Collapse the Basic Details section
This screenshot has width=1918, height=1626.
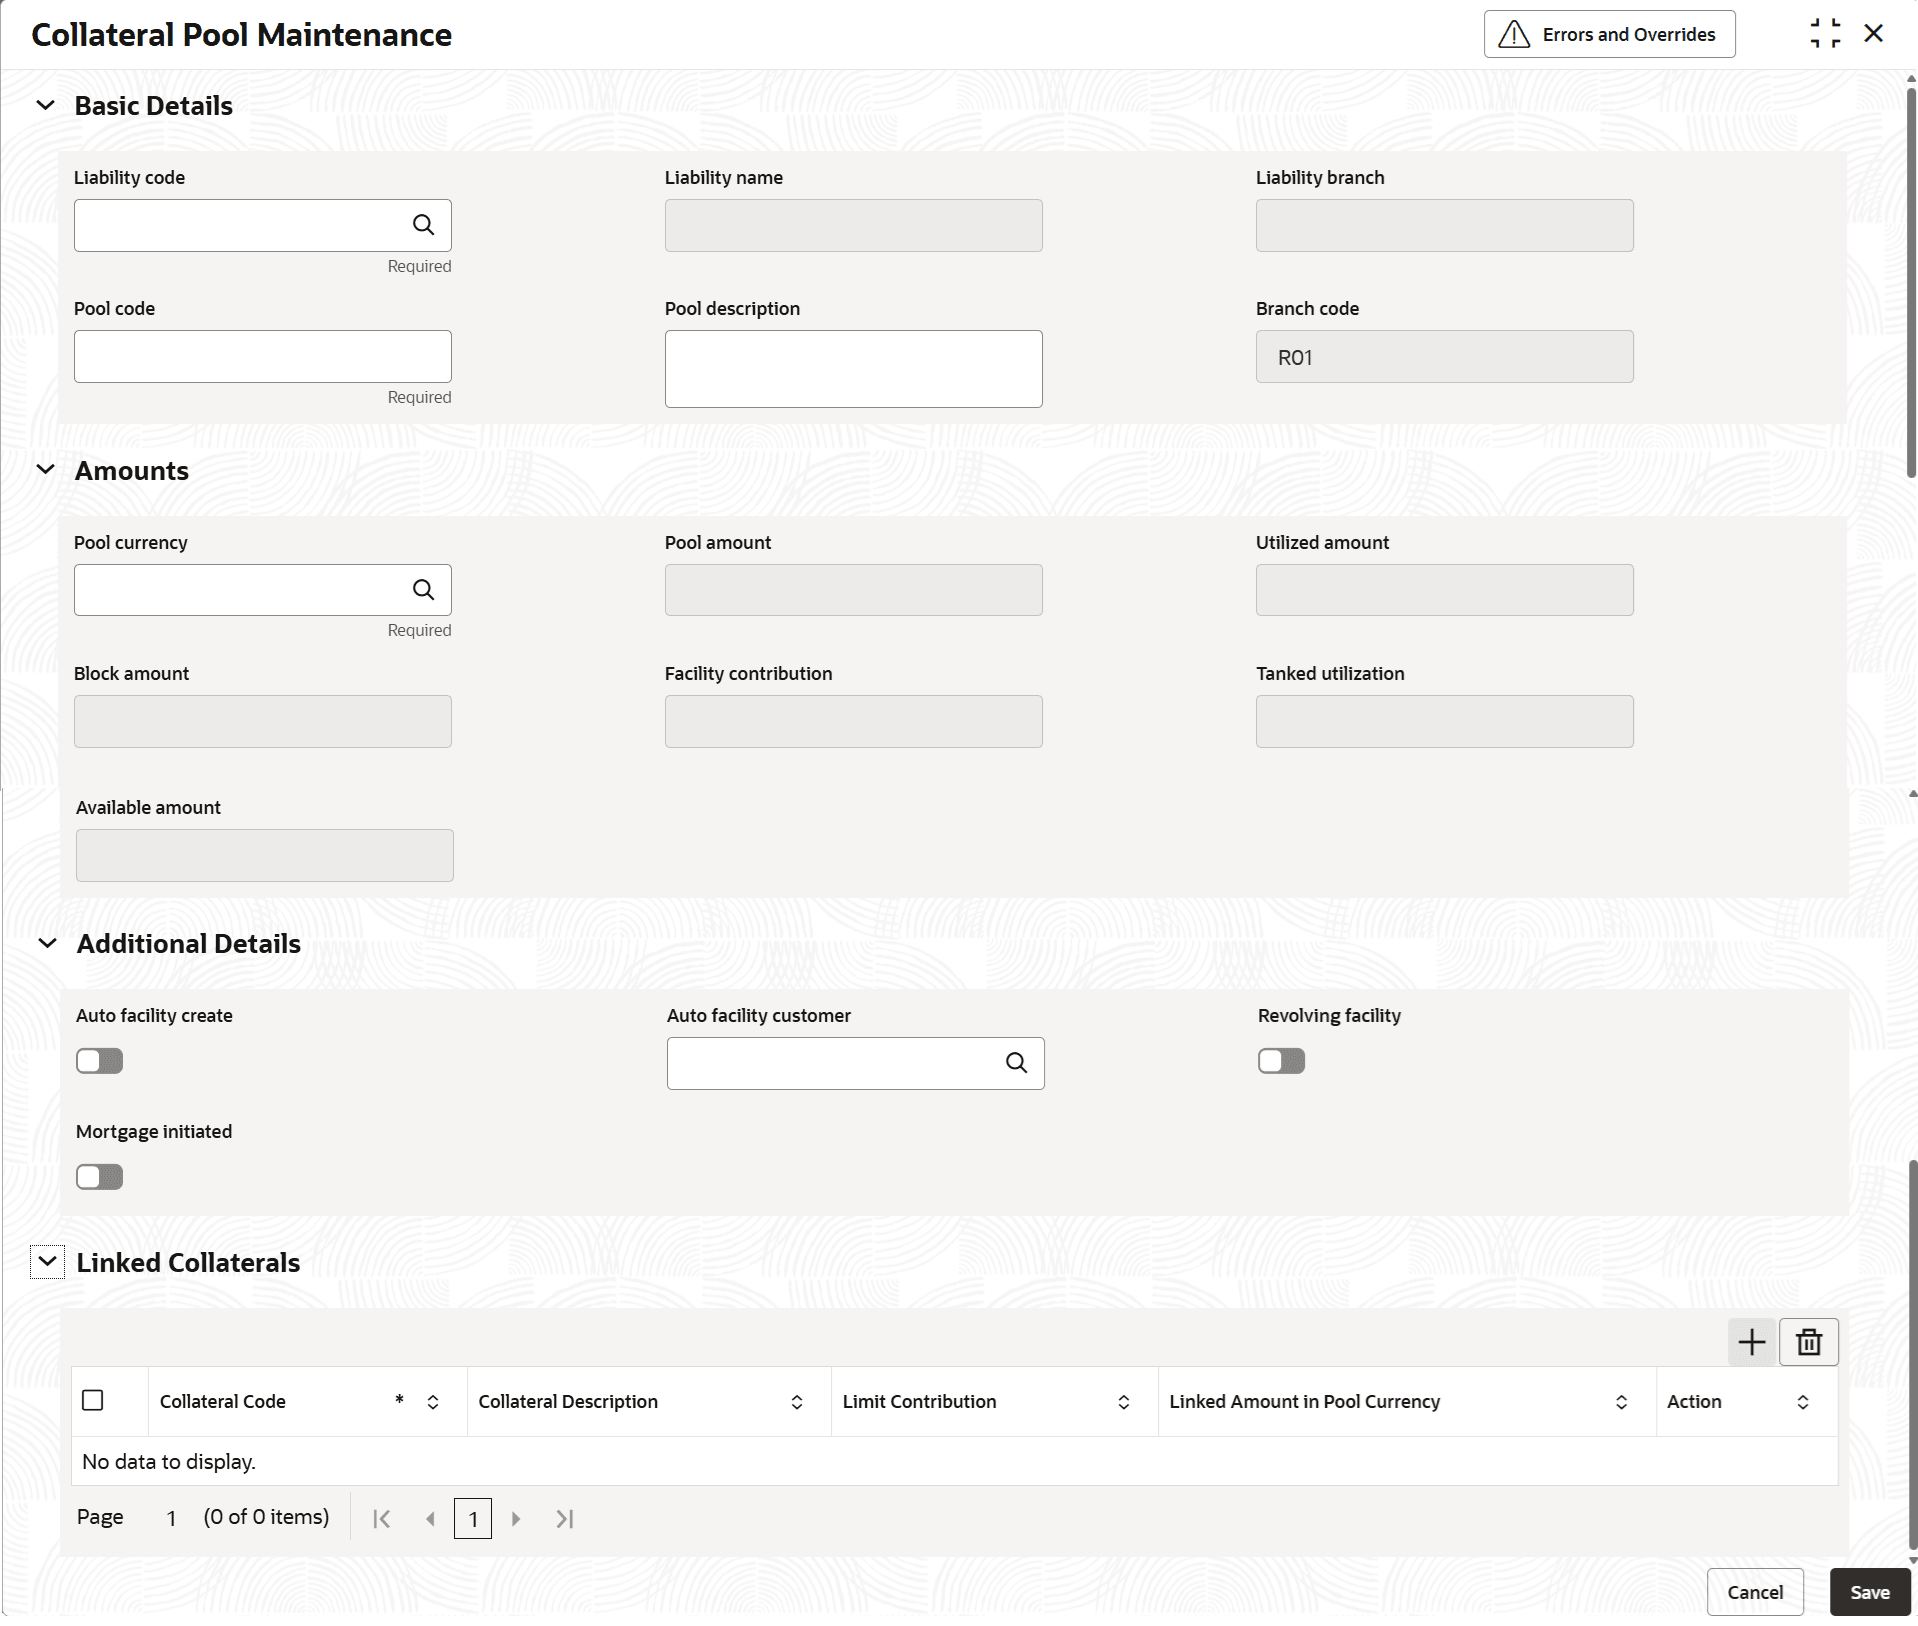tap(45, 105)
